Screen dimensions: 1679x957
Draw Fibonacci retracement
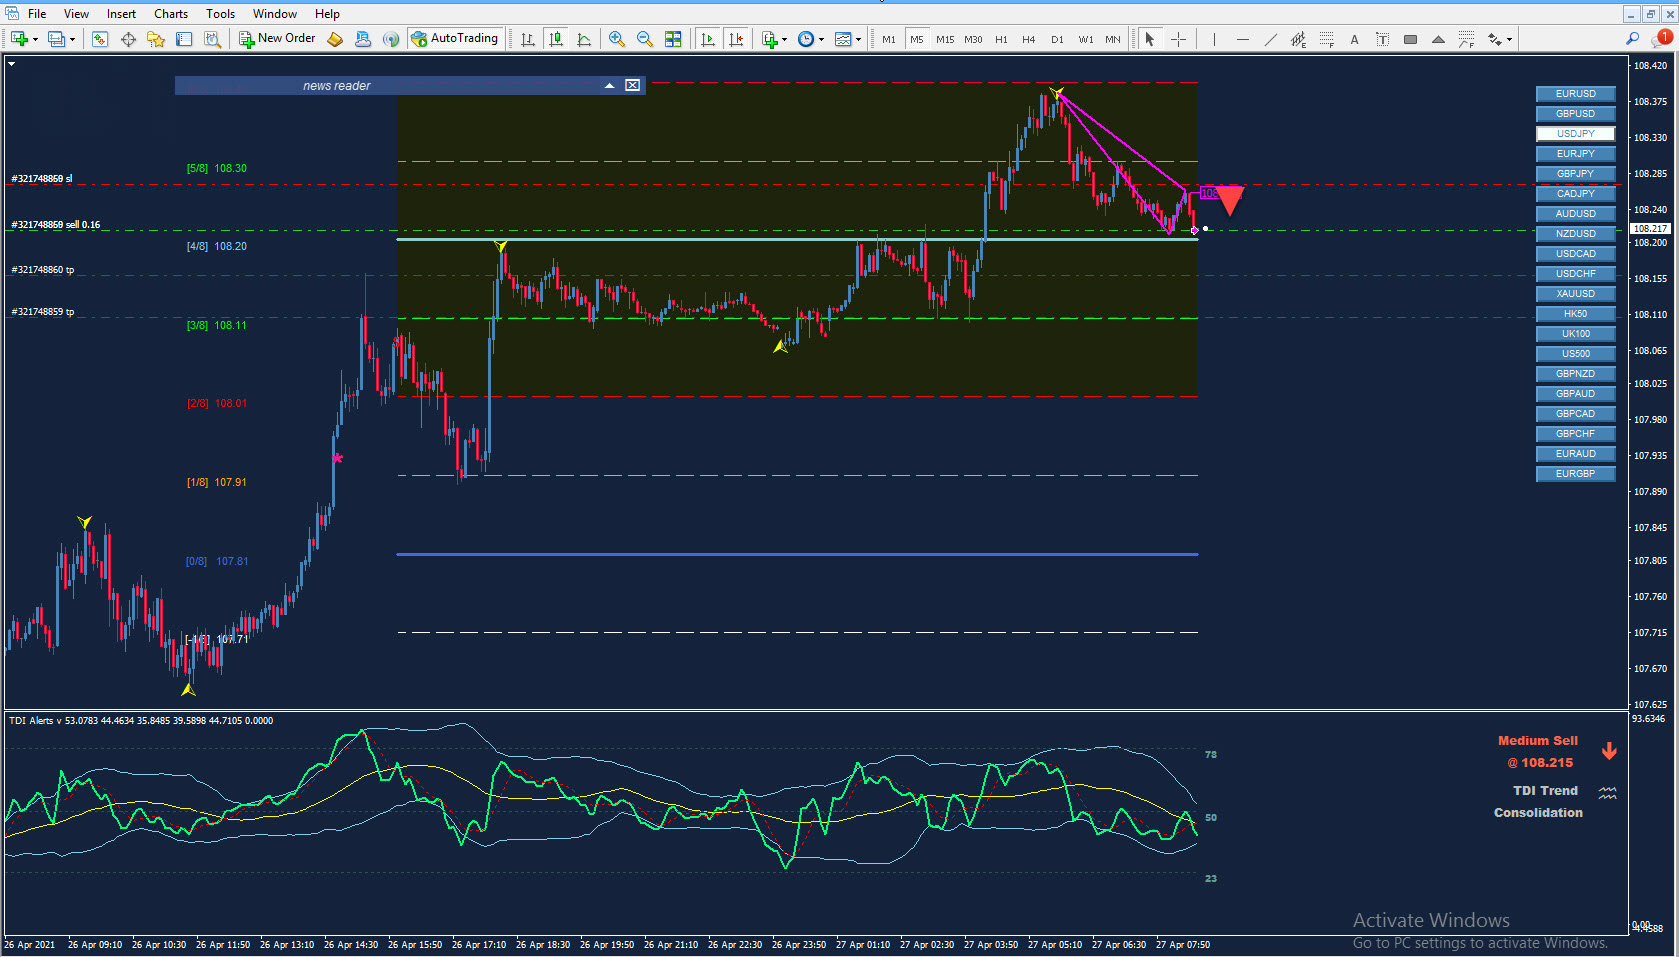point(1326,39)
